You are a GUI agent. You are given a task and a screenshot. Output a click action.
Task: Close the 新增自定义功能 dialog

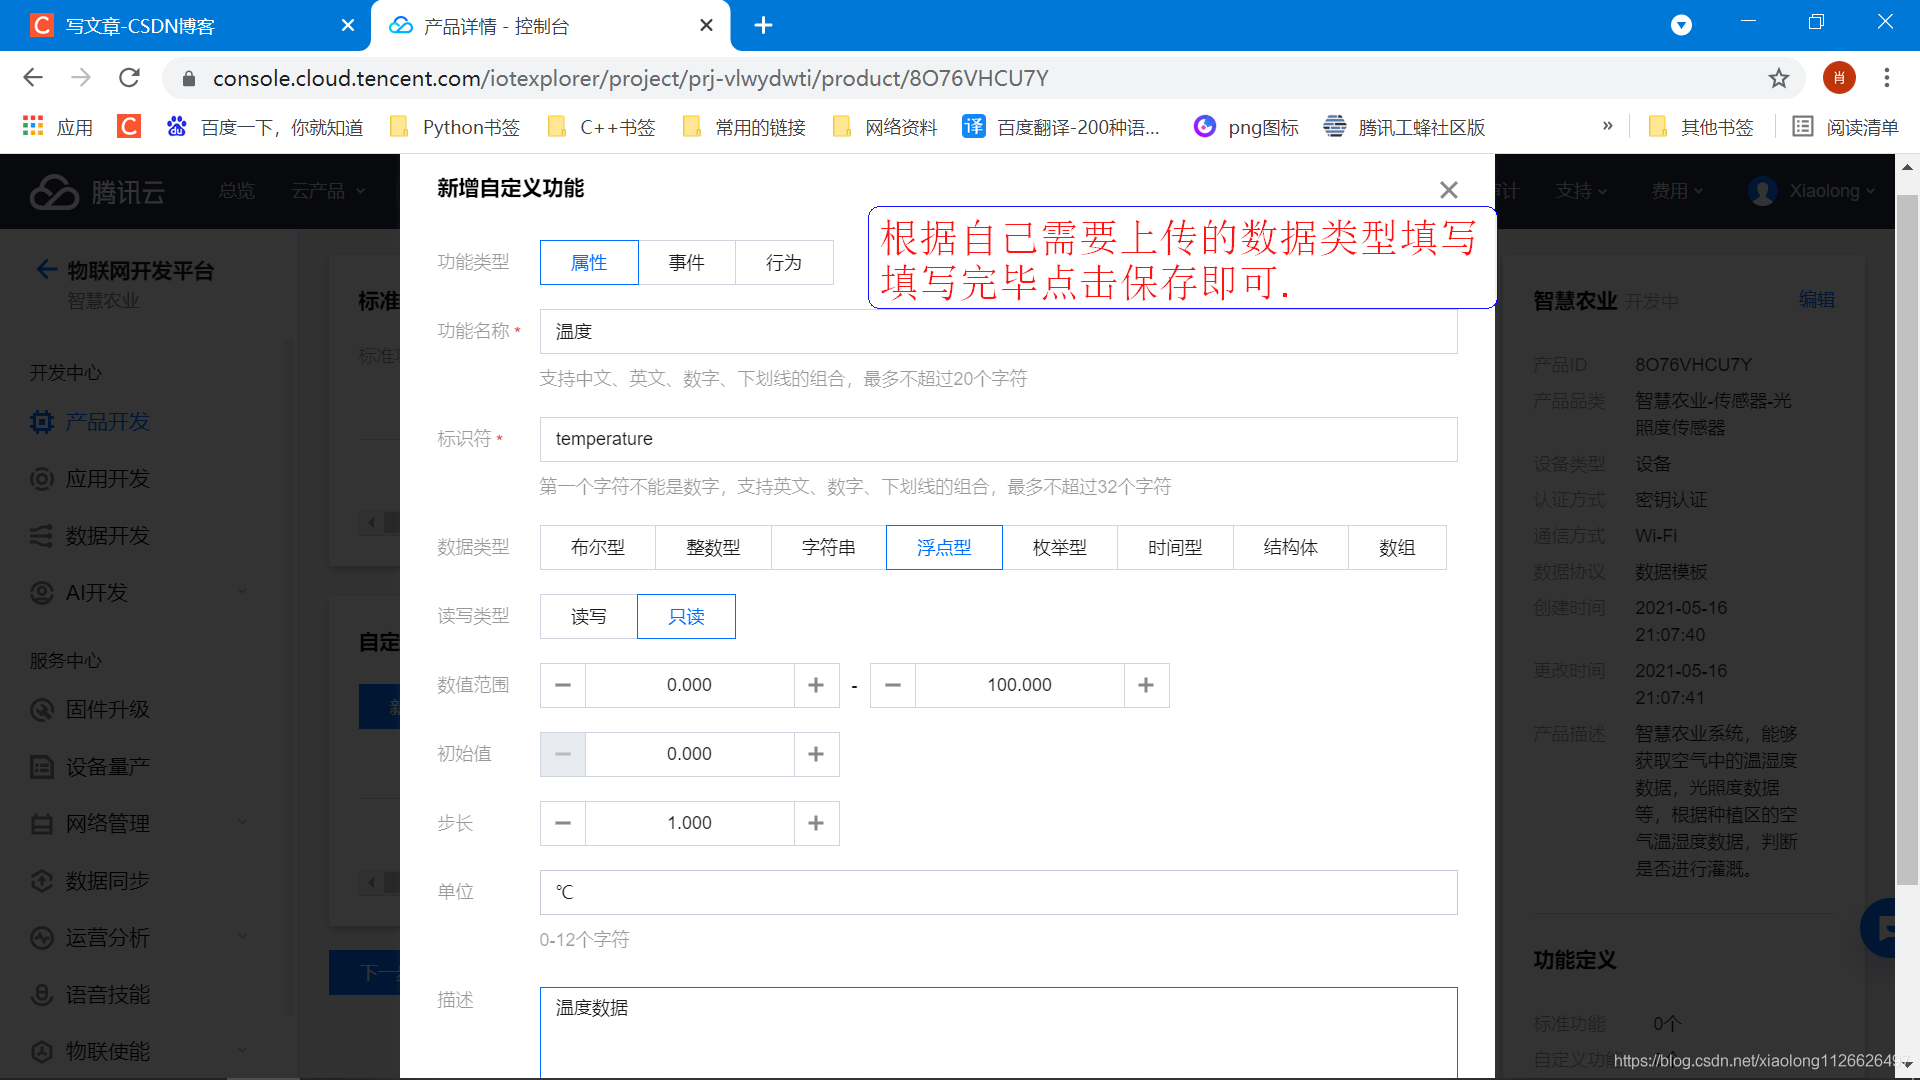click(x=1448, y=190)
